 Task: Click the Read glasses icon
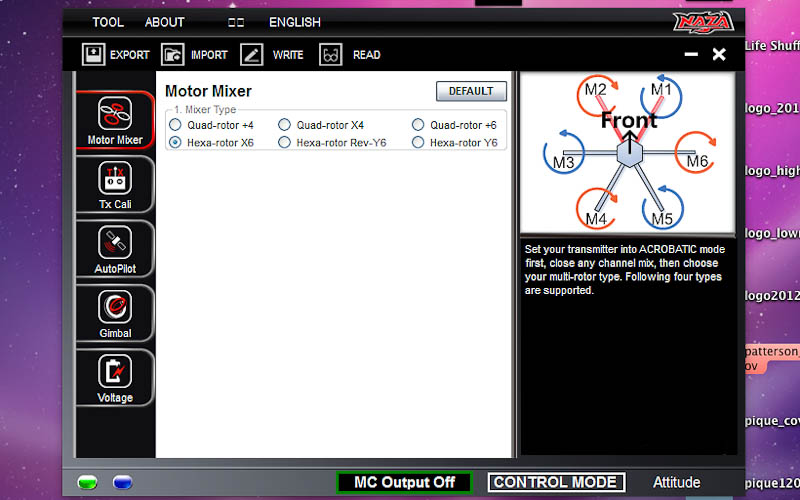point(331,55)
